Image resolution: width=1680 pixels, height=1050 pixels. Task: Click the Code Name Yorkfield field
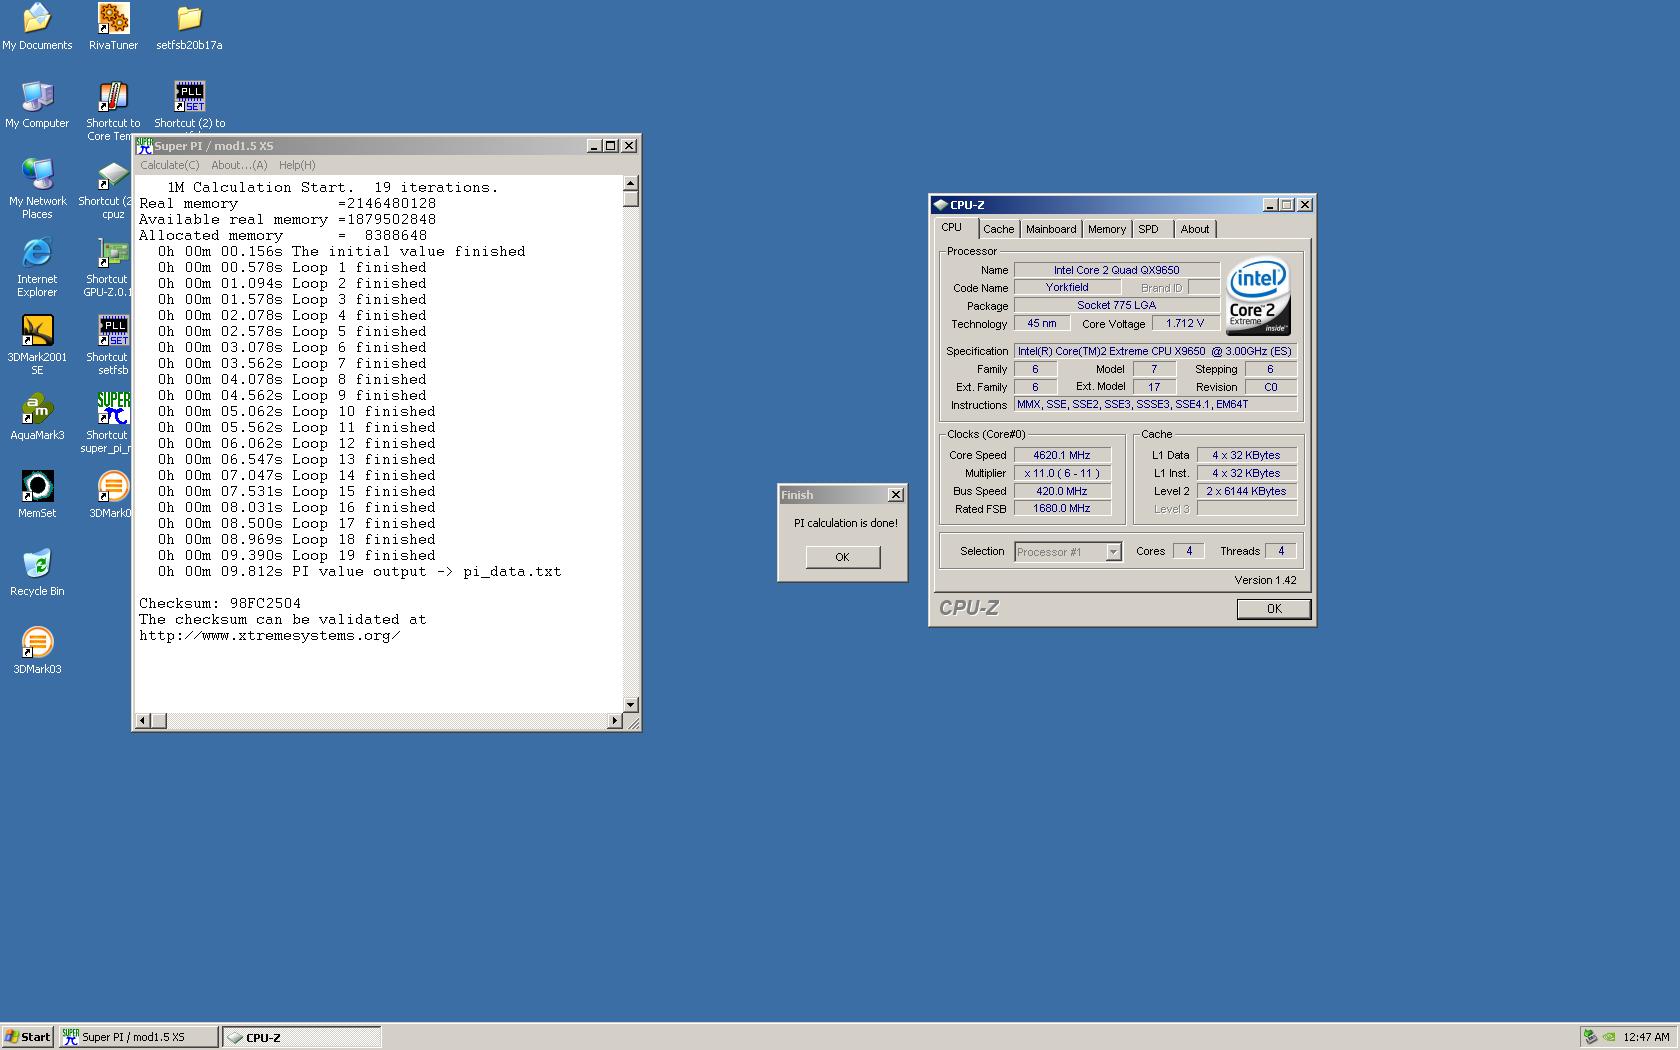pos(1067,287)
